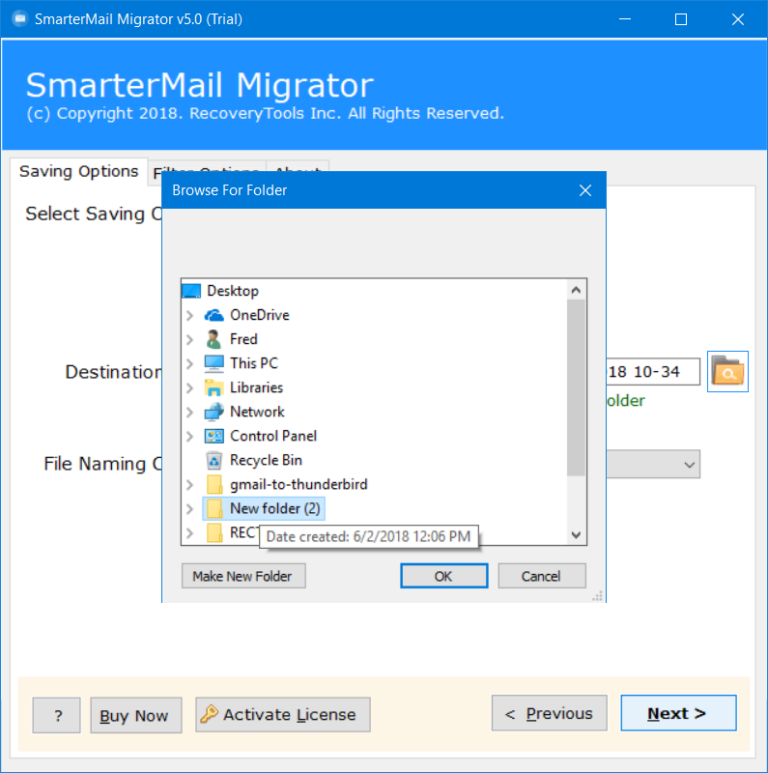Viewport: 768px width, 773px height.
Task: Click the browse destination folder icon
Action: click(x=728, y=371)
